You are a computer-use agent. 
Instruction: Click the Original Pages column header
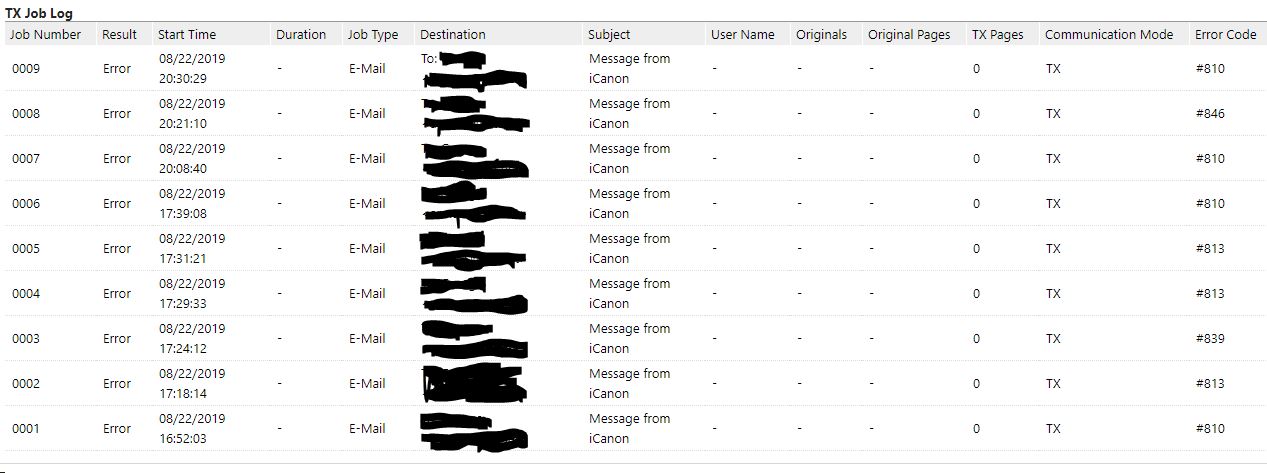909,34
